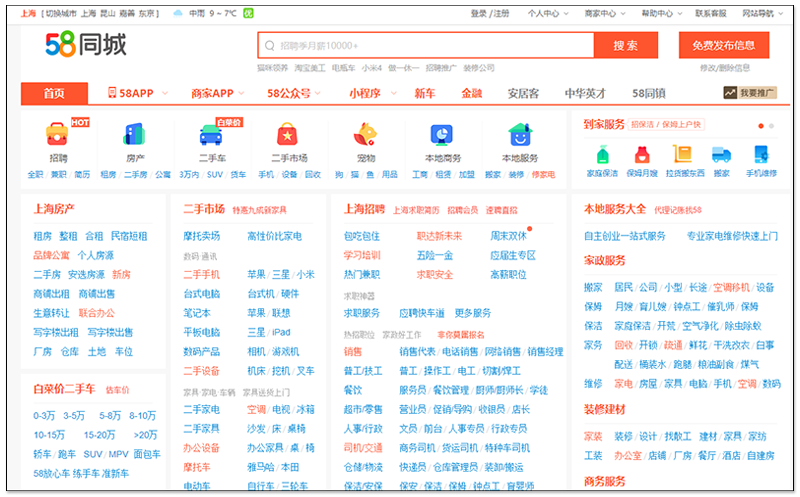Click the 我要推广 button
Screen dimensions: 800x497
pos(750,92)
